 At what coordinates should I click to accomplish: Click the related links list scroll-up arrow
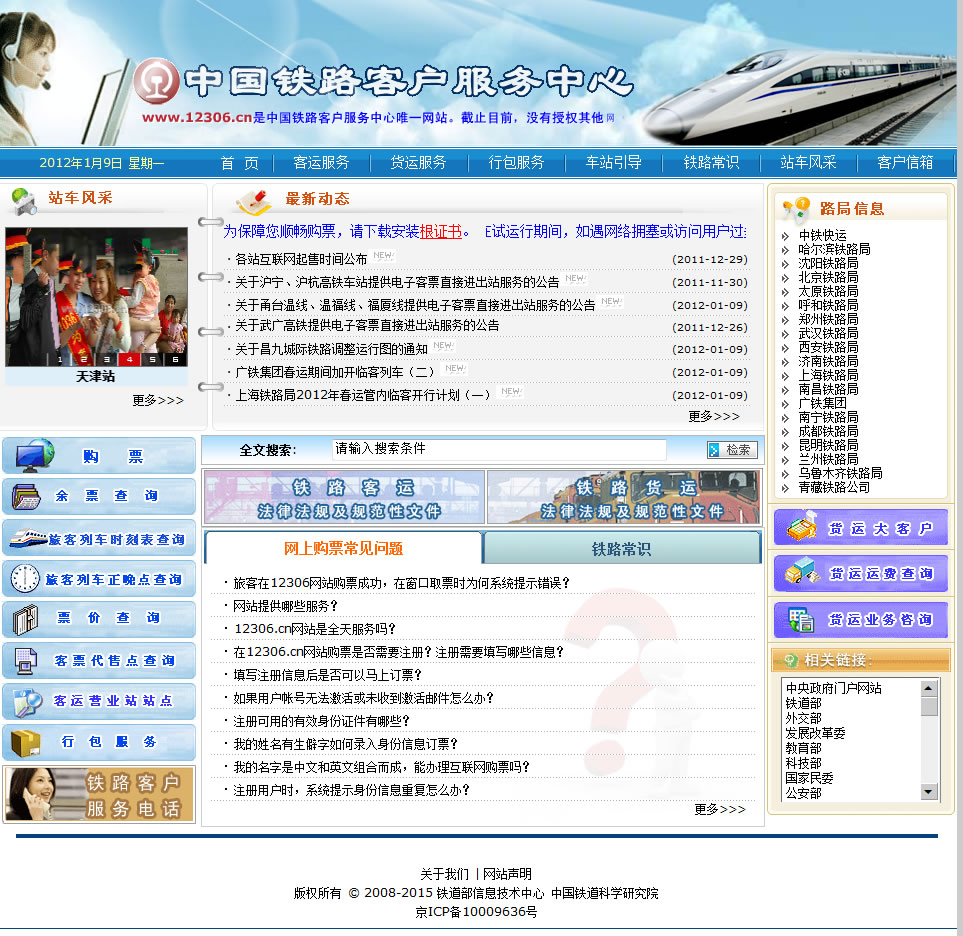929,687
